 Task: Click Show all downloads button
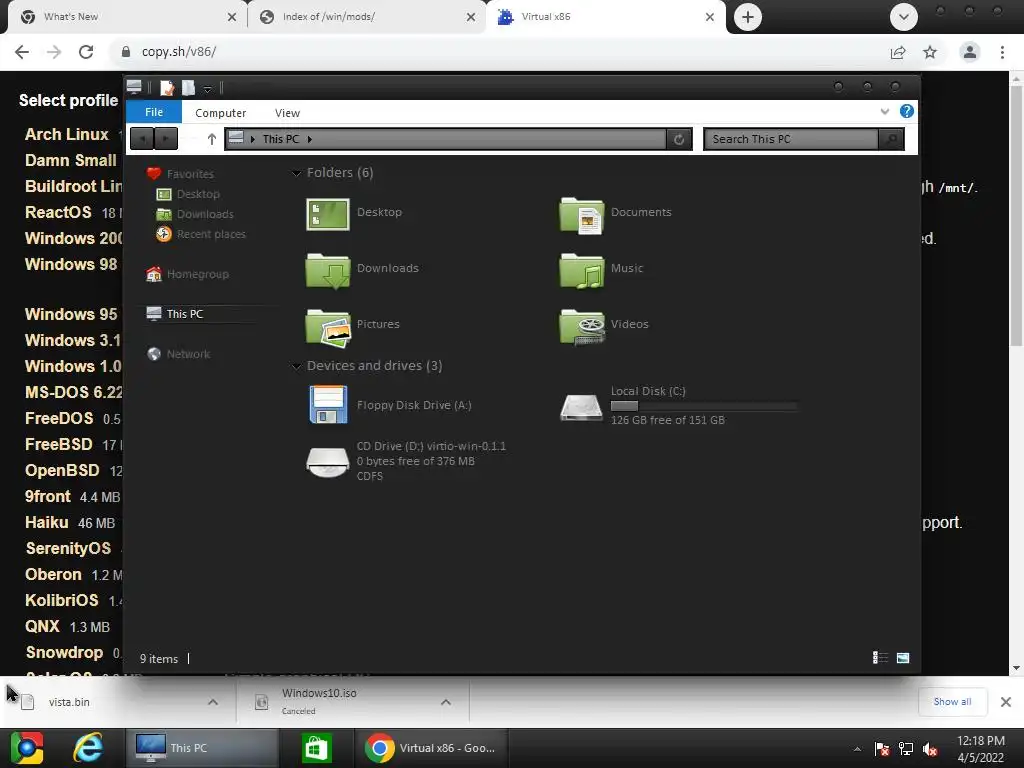pyautogui.click(x=952, y=701)
